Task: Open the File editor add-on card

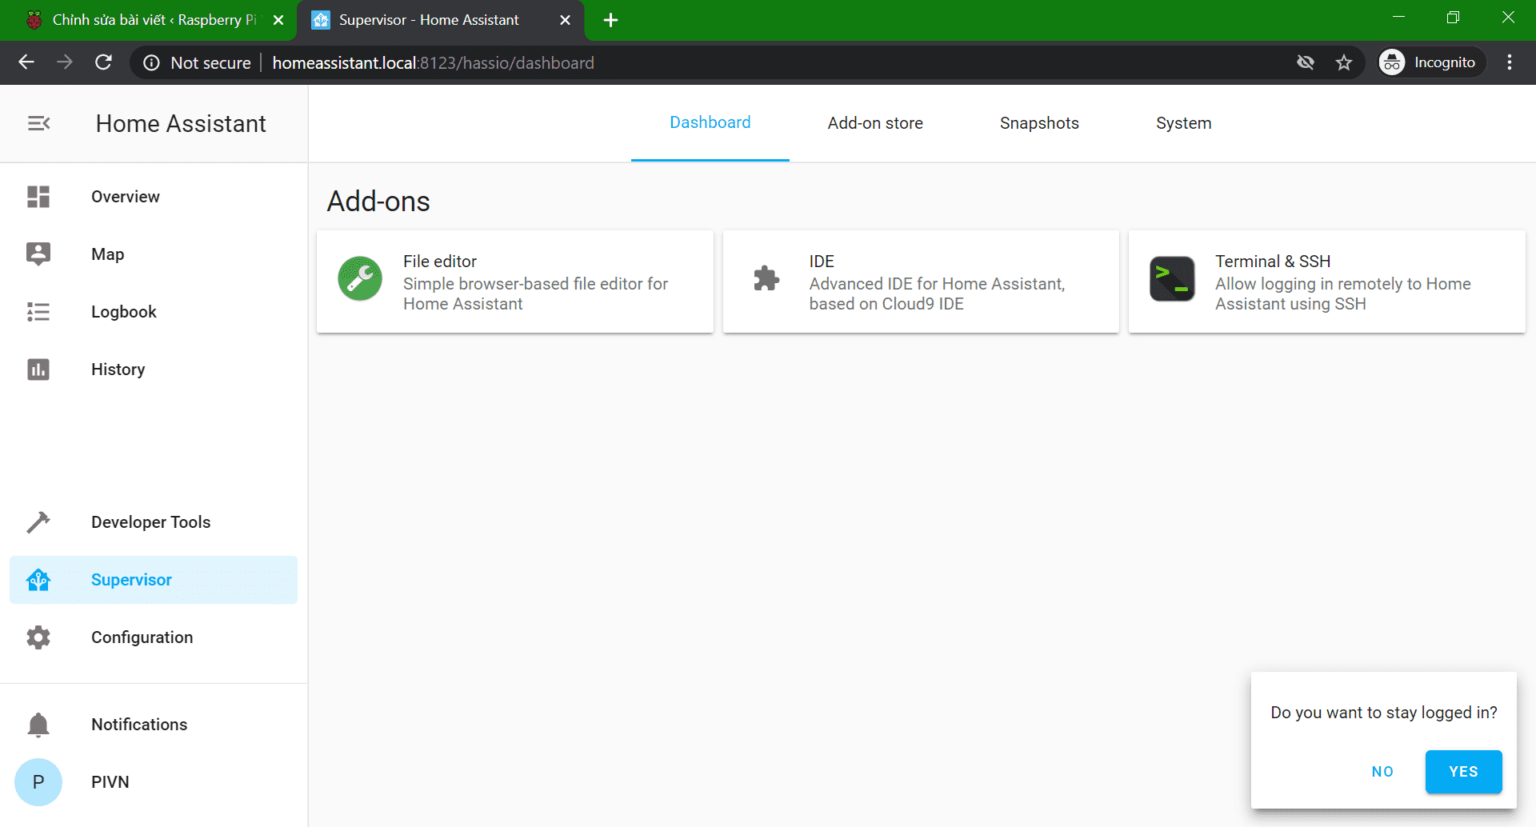Action: pyautogui.click(x=515, y=282)
